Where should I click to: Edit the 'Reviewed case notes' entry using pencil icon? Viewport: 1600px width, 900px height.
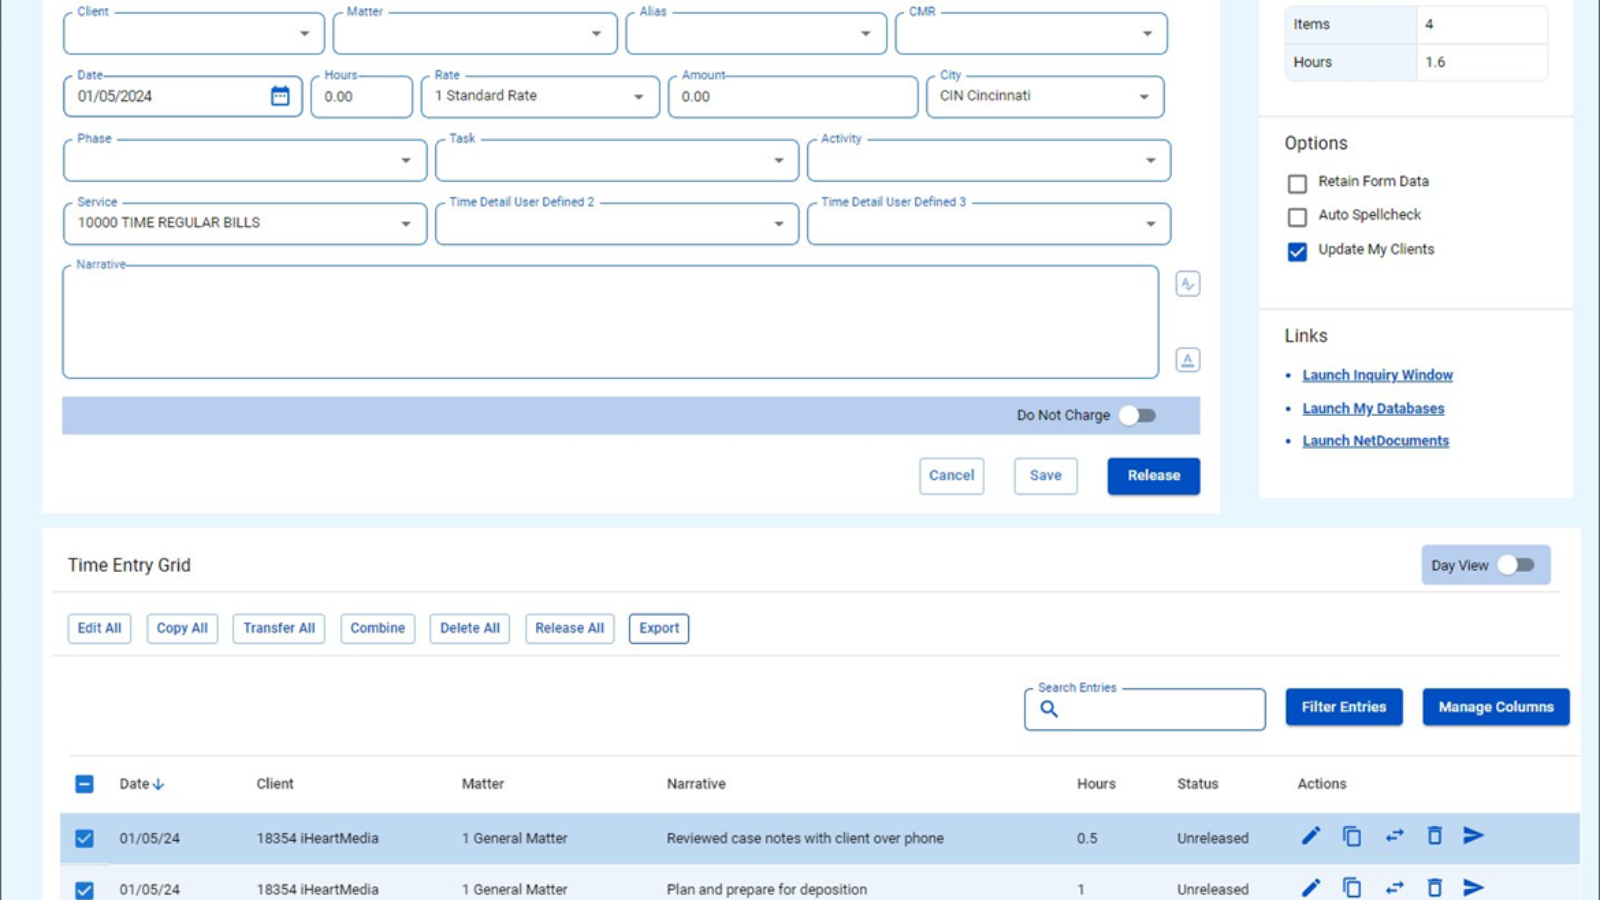coord(1311,836)
